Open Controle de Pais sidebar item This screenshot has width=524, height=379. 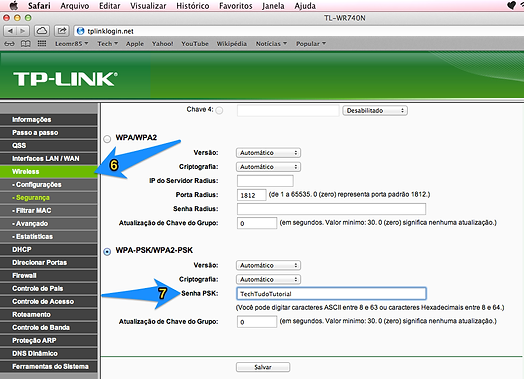pyautogui.click(x=49, y=288)
